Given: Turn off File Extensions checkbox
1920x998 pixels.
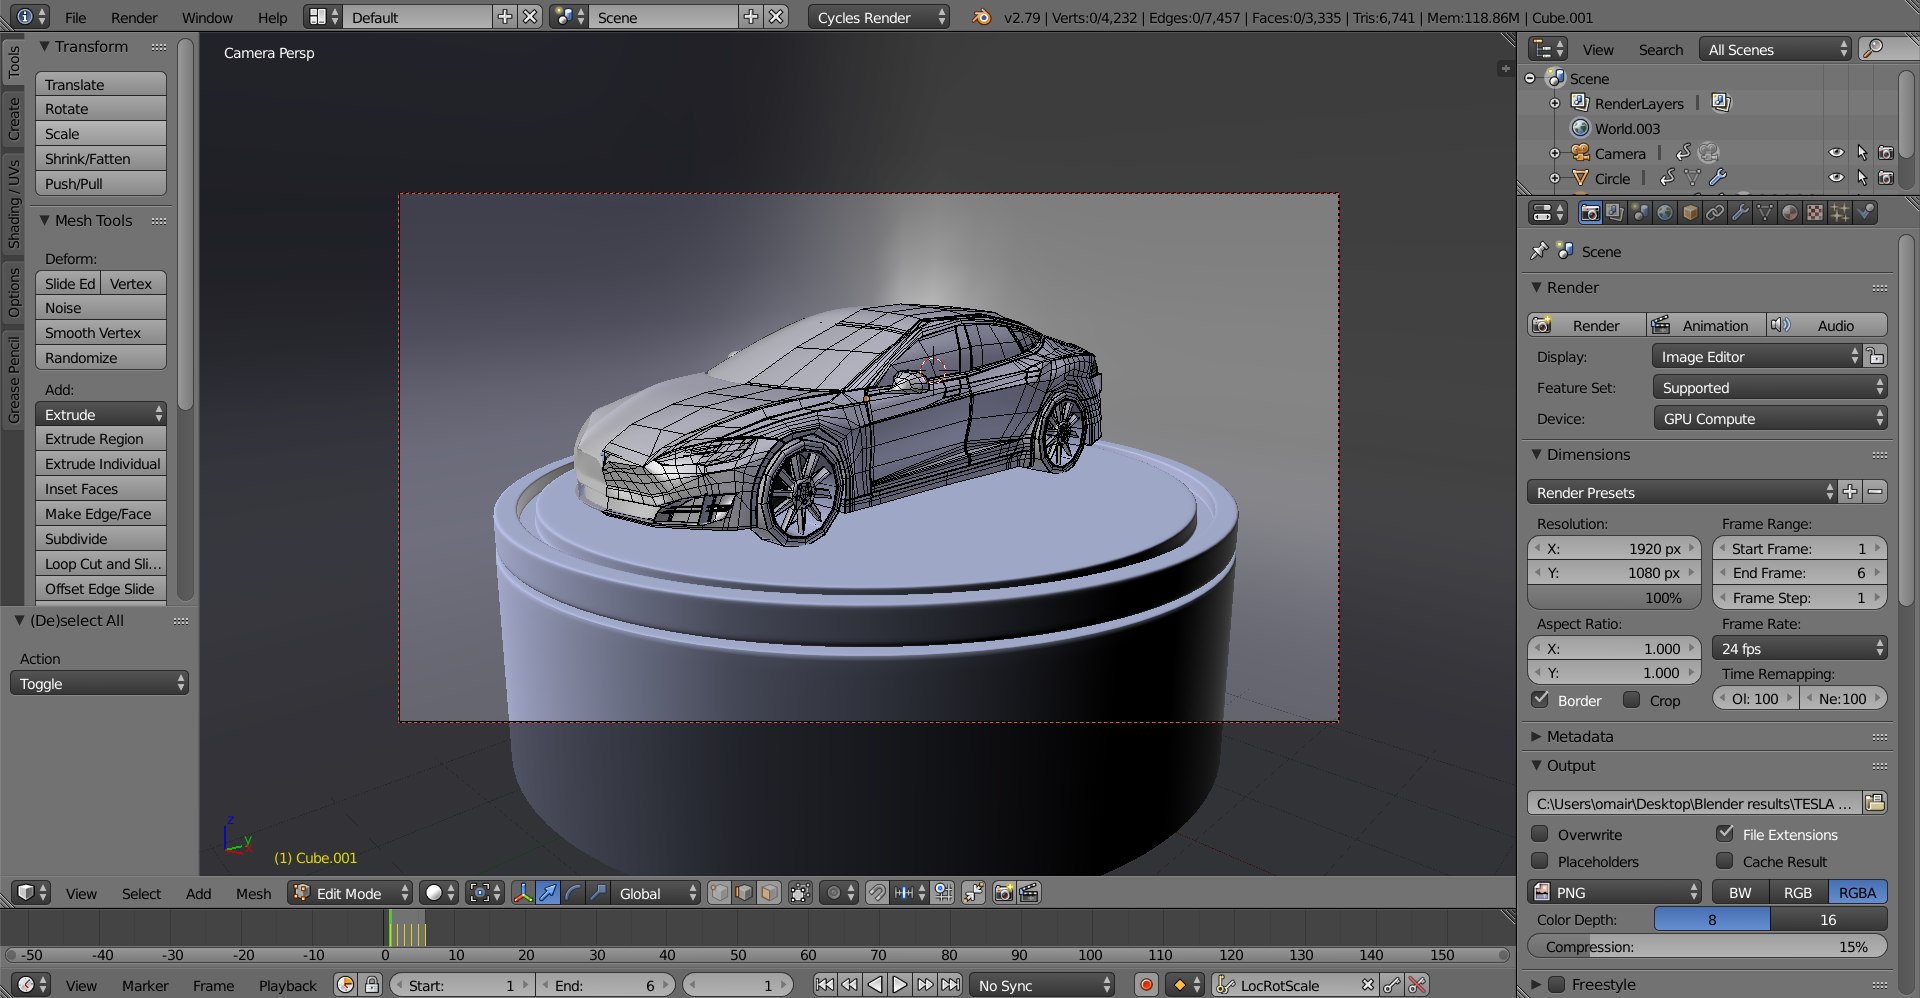Looking at the screenshot, I should 1725,834.
